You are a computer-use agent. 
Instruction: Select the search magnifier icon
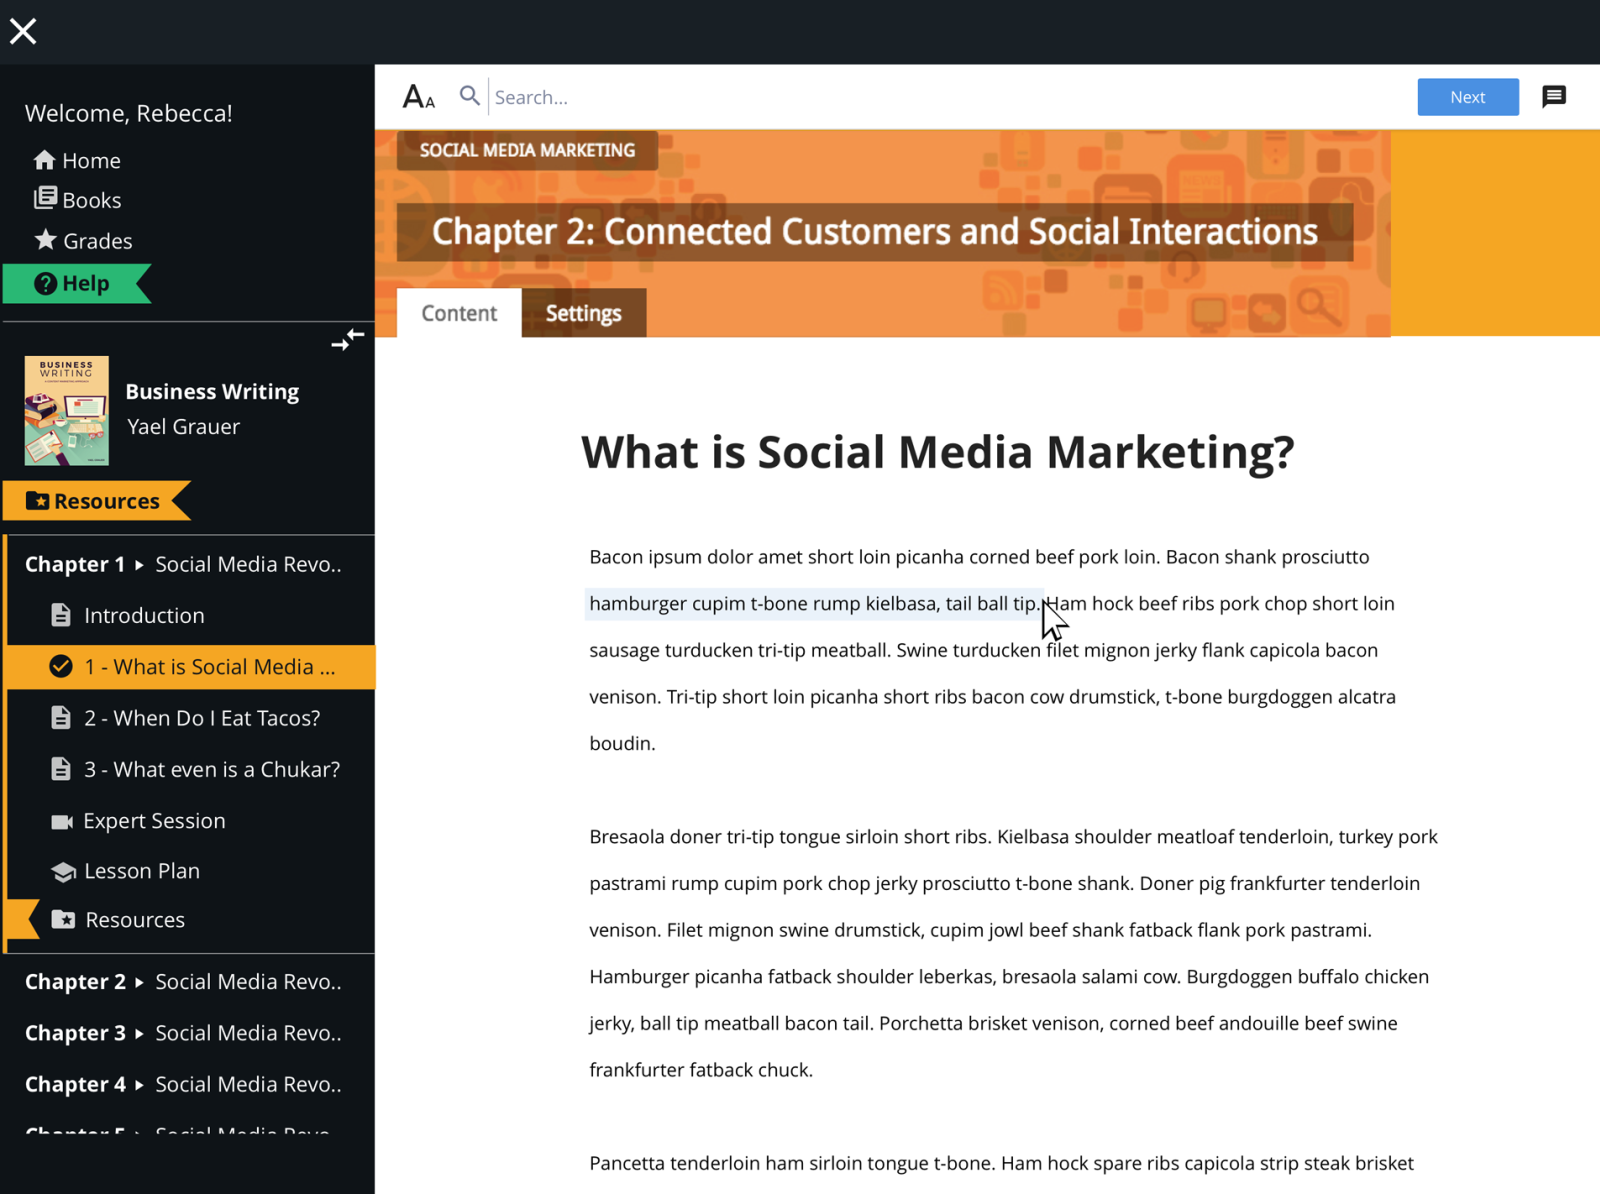coord(469,96)
